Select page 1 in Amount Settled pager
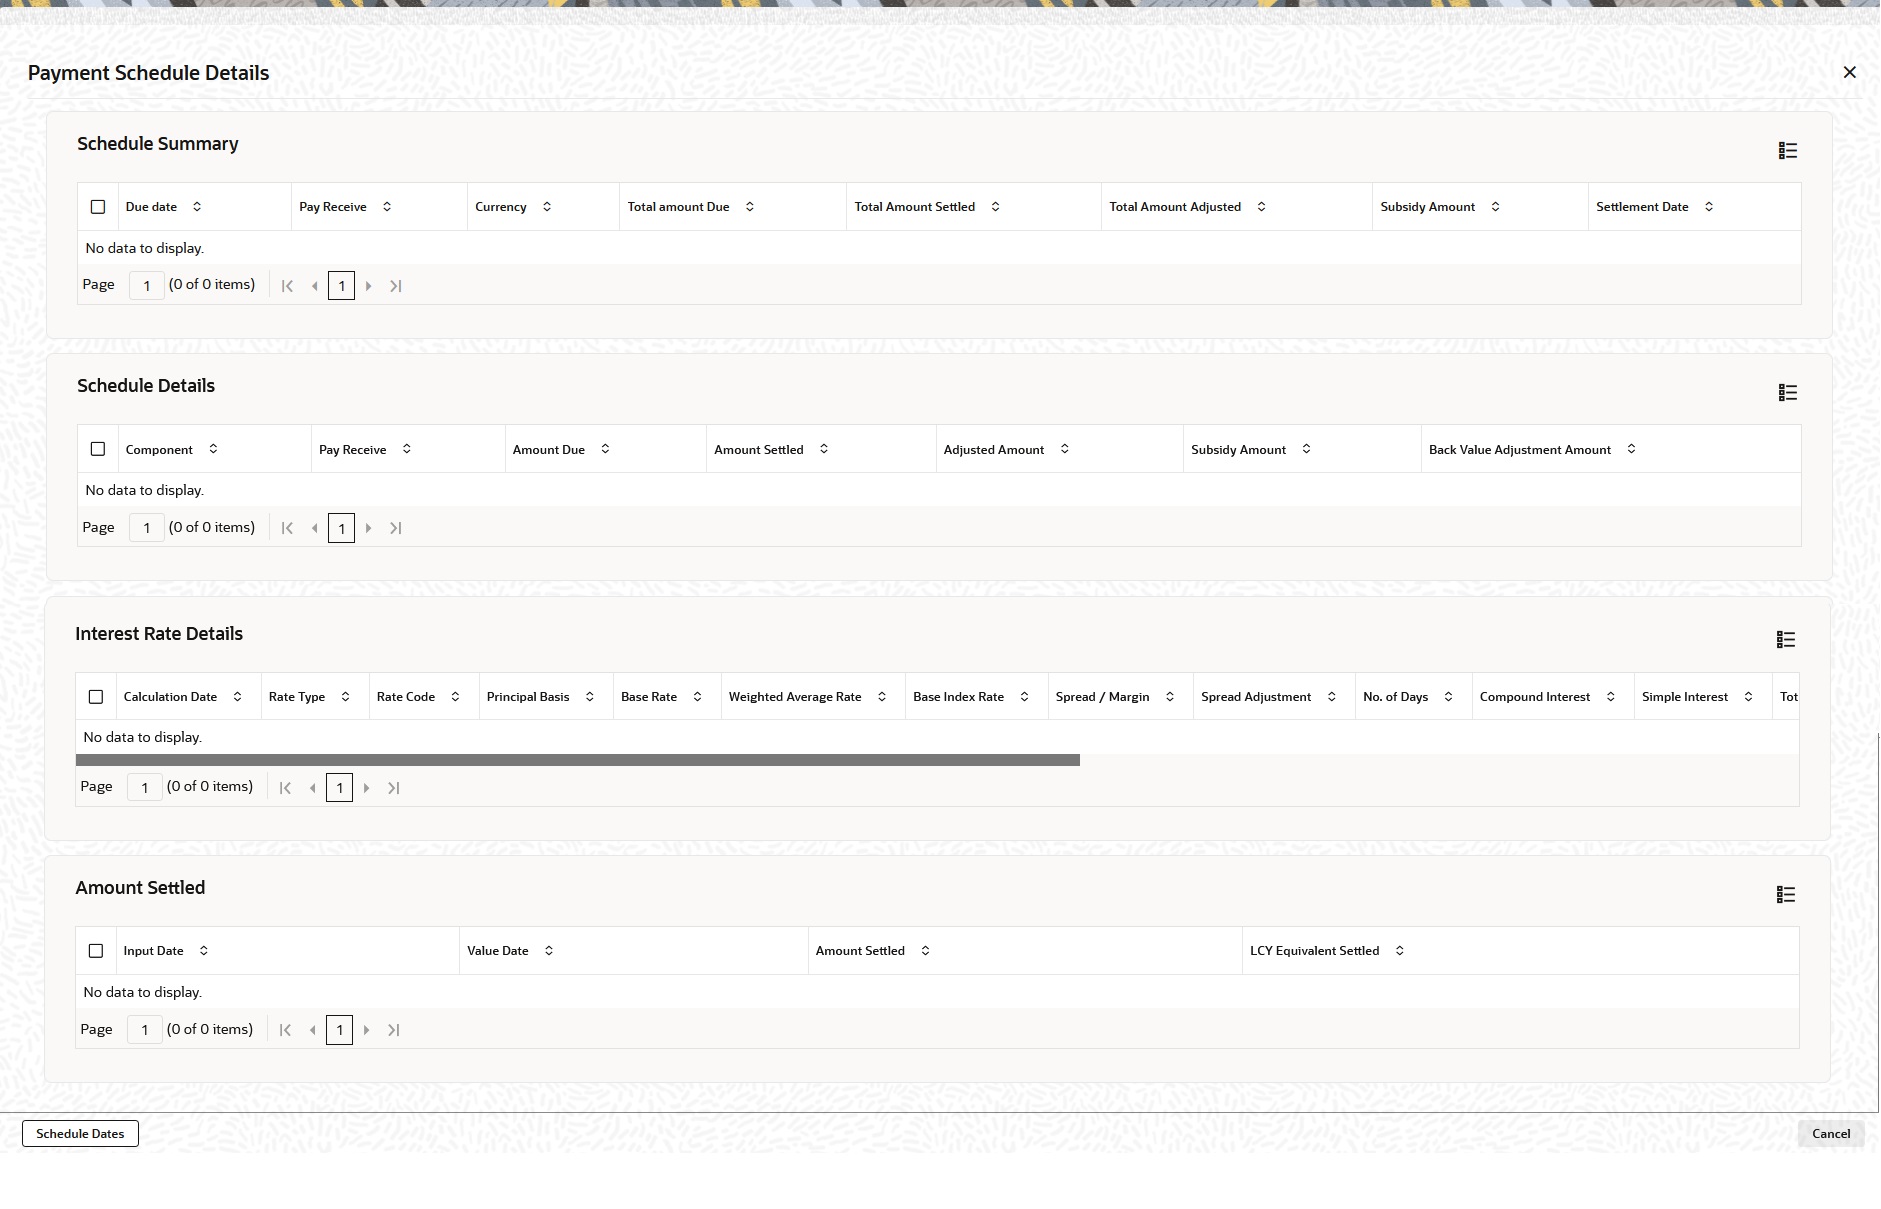1881x1209 pixels. click(340, 1030)
